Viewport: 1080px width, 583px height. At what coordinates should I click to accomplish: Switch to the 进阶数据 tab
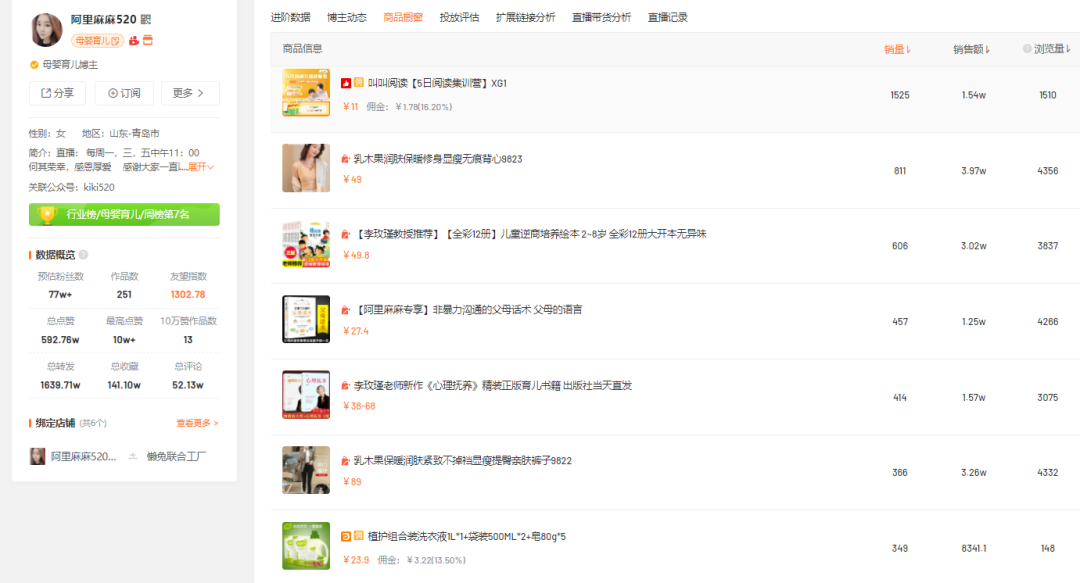click(x=290, y=17)
